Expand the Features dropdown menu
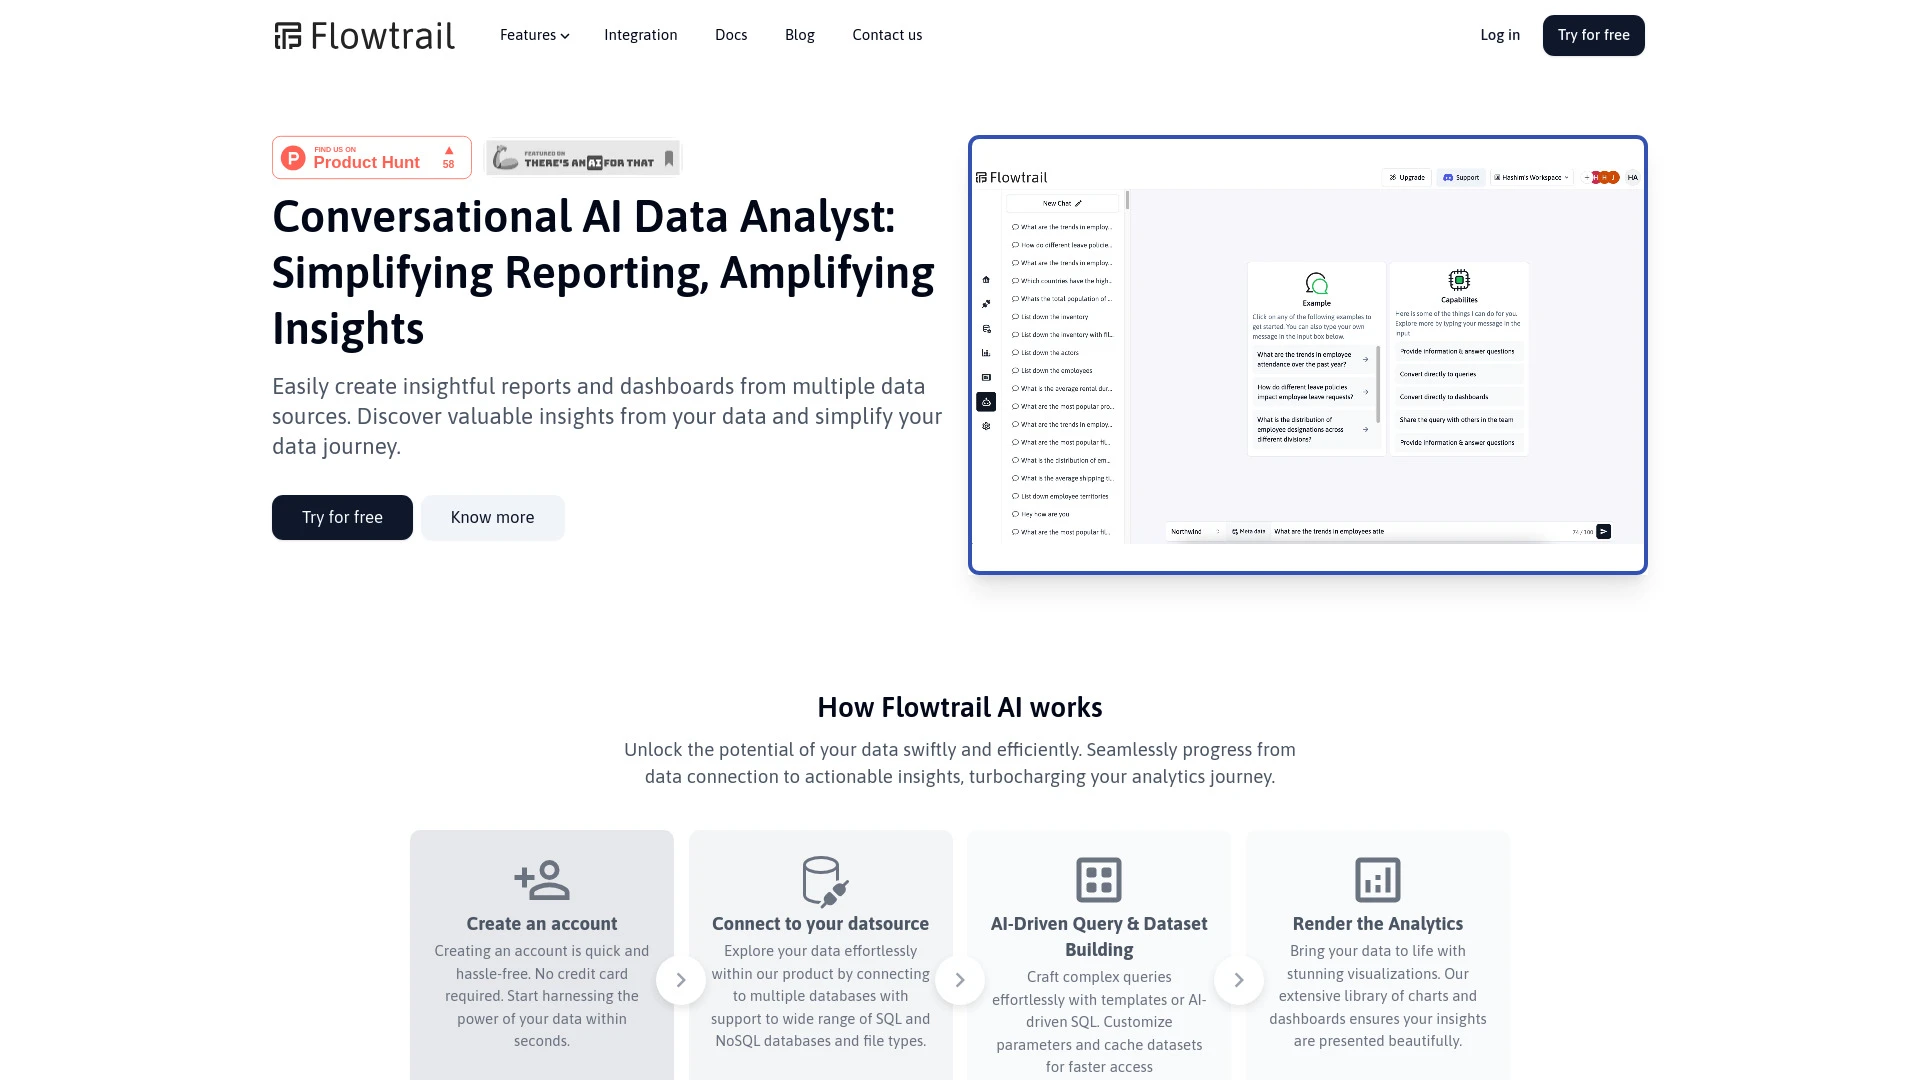Screen dimensions: 1920x1080 point(535,36)
